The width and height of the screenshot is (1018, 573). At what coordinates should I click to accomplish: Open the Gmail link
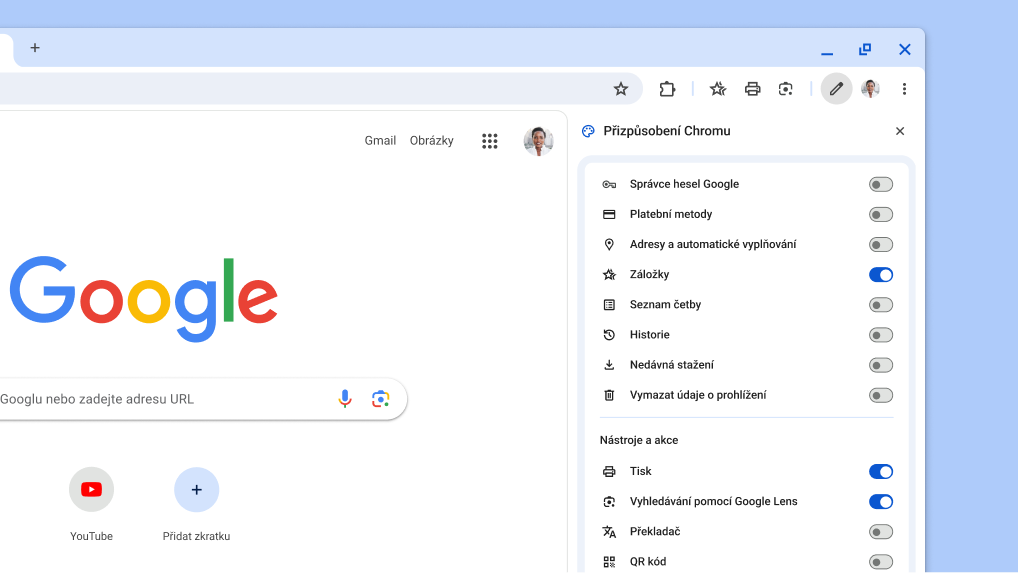click(380, 141)
